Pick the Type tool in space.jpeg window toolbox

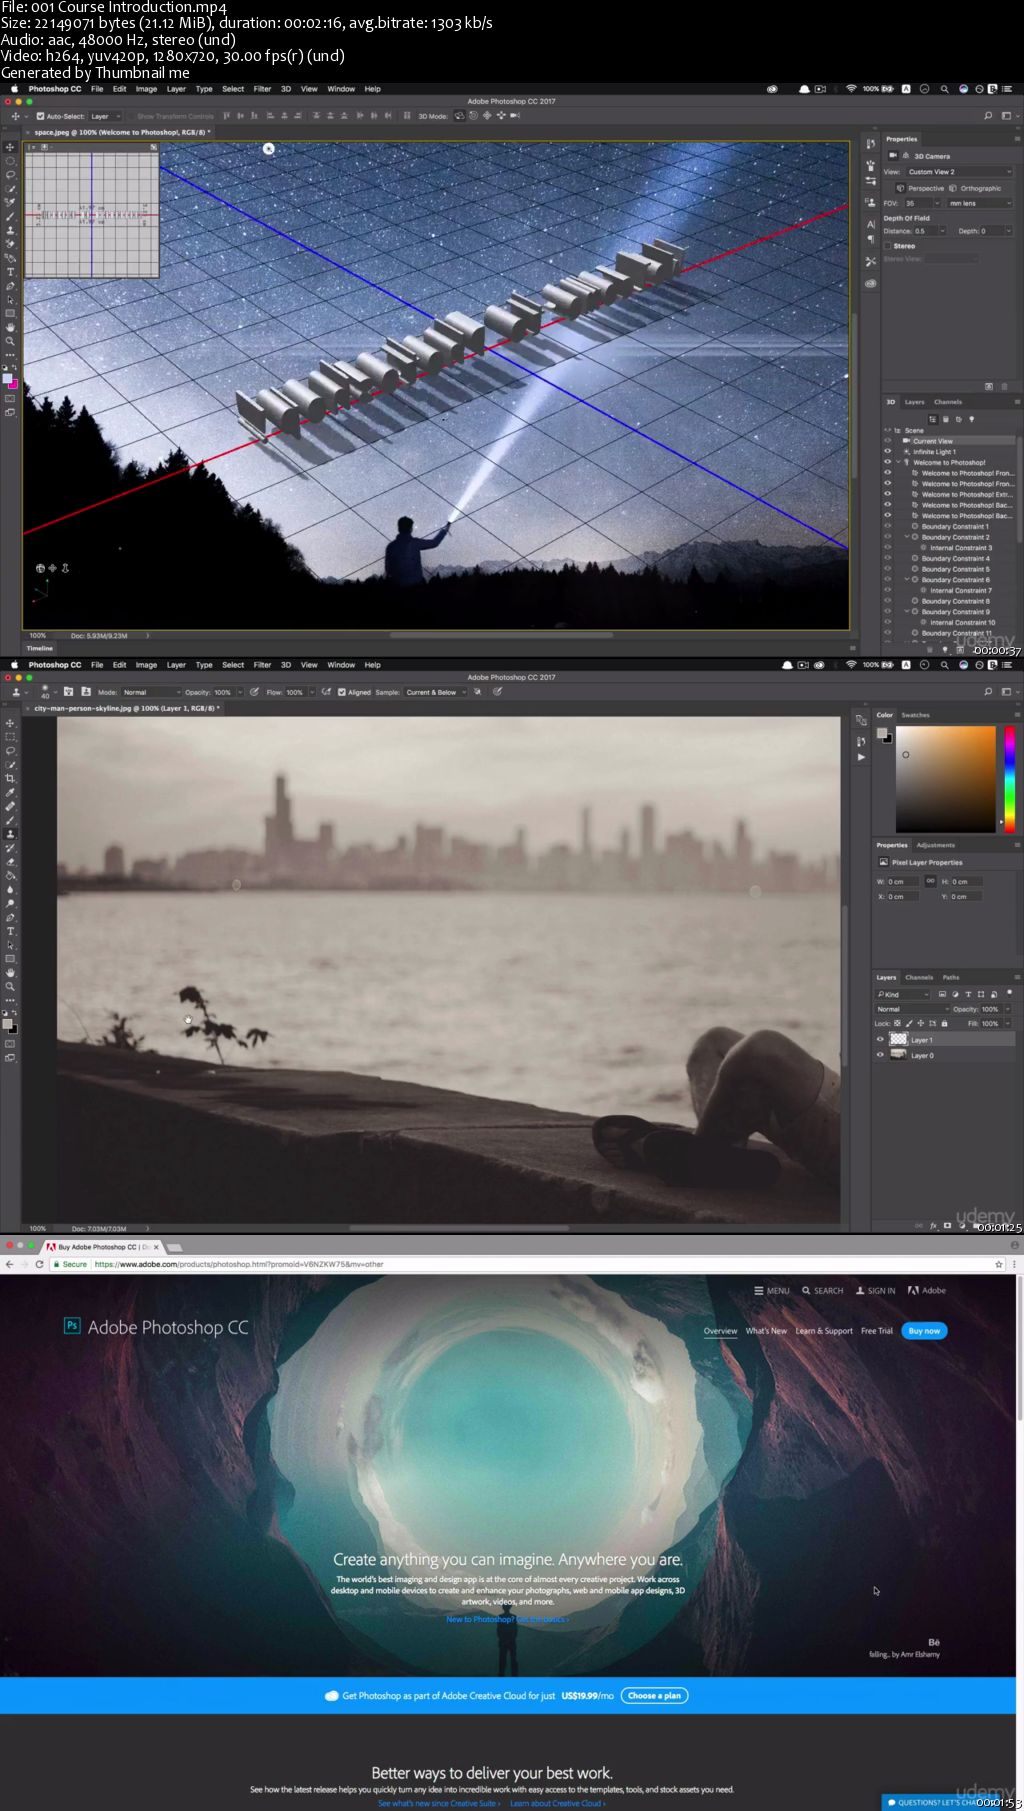coord(10,271)
